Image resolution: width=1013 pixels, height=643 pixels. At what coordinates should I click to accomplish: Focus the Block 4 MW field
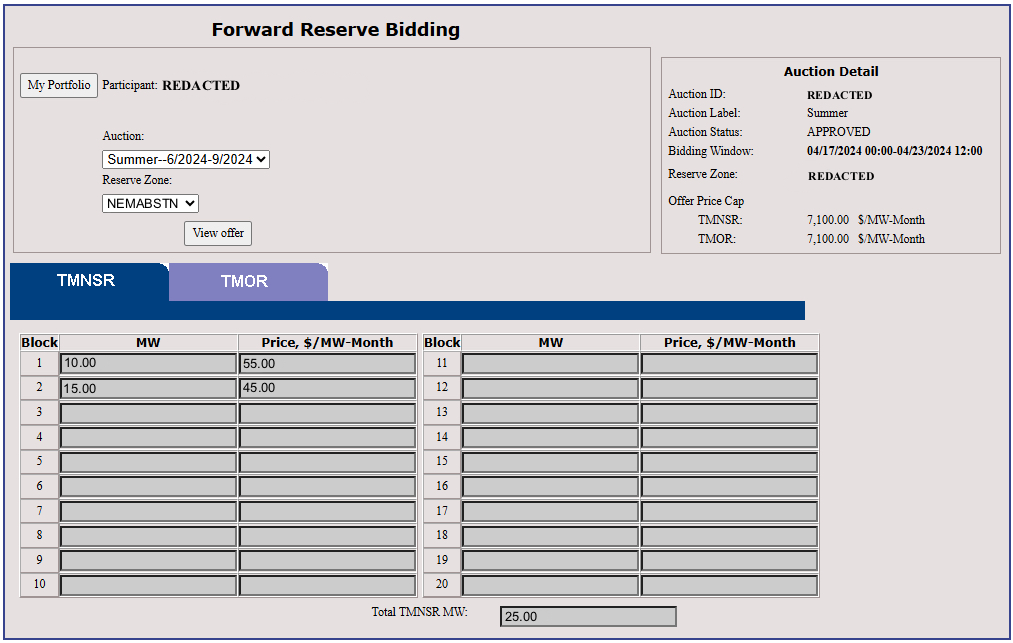[148, 437]
